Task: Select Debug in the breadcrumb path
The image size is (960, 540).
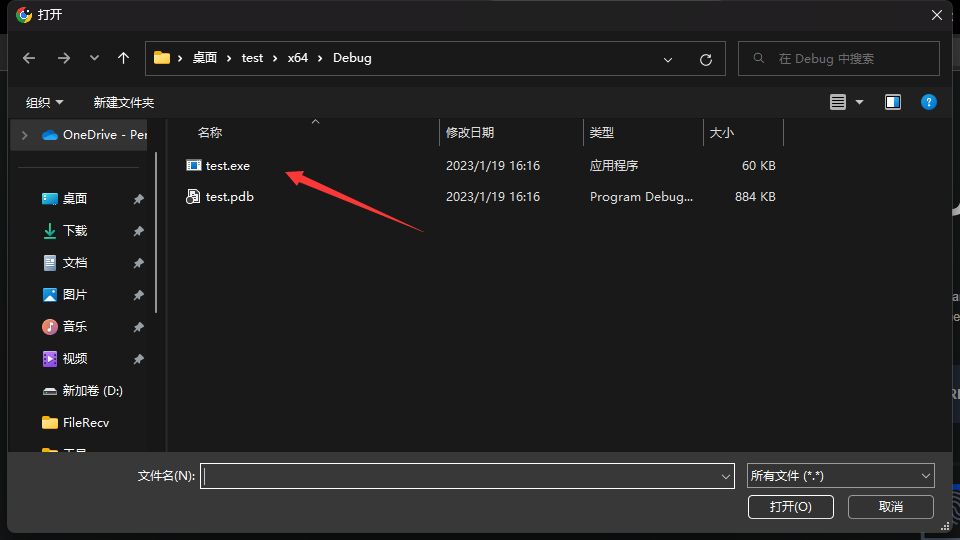Action: pyautogui.click(x=352, y=58)
